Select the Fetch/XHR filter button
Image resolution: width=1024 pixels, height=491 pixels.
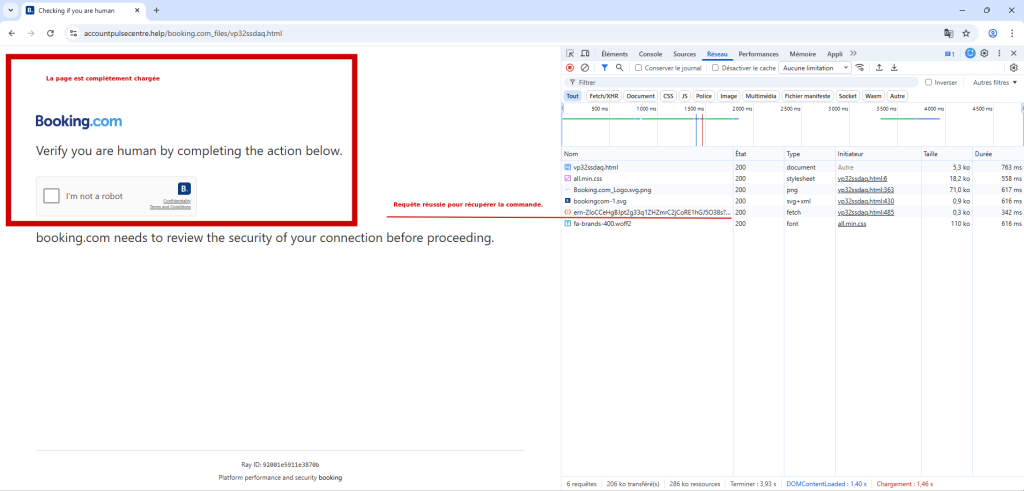click(603, 96)
